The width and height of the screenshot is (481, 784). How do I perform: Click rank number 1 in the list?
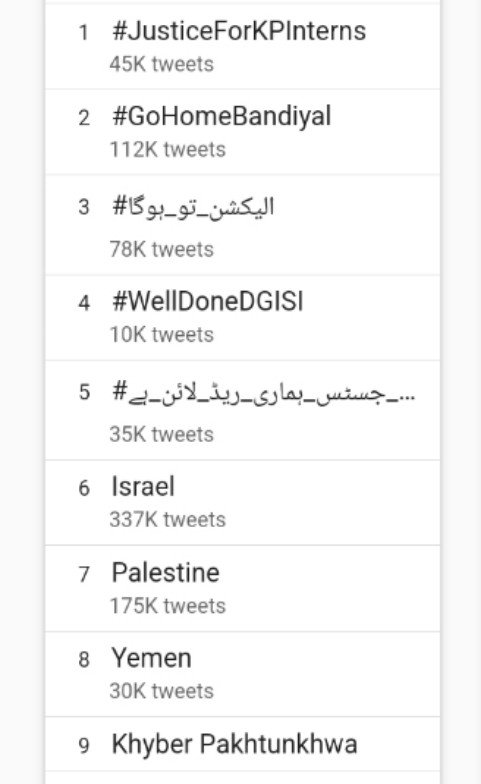pos(84,32)
